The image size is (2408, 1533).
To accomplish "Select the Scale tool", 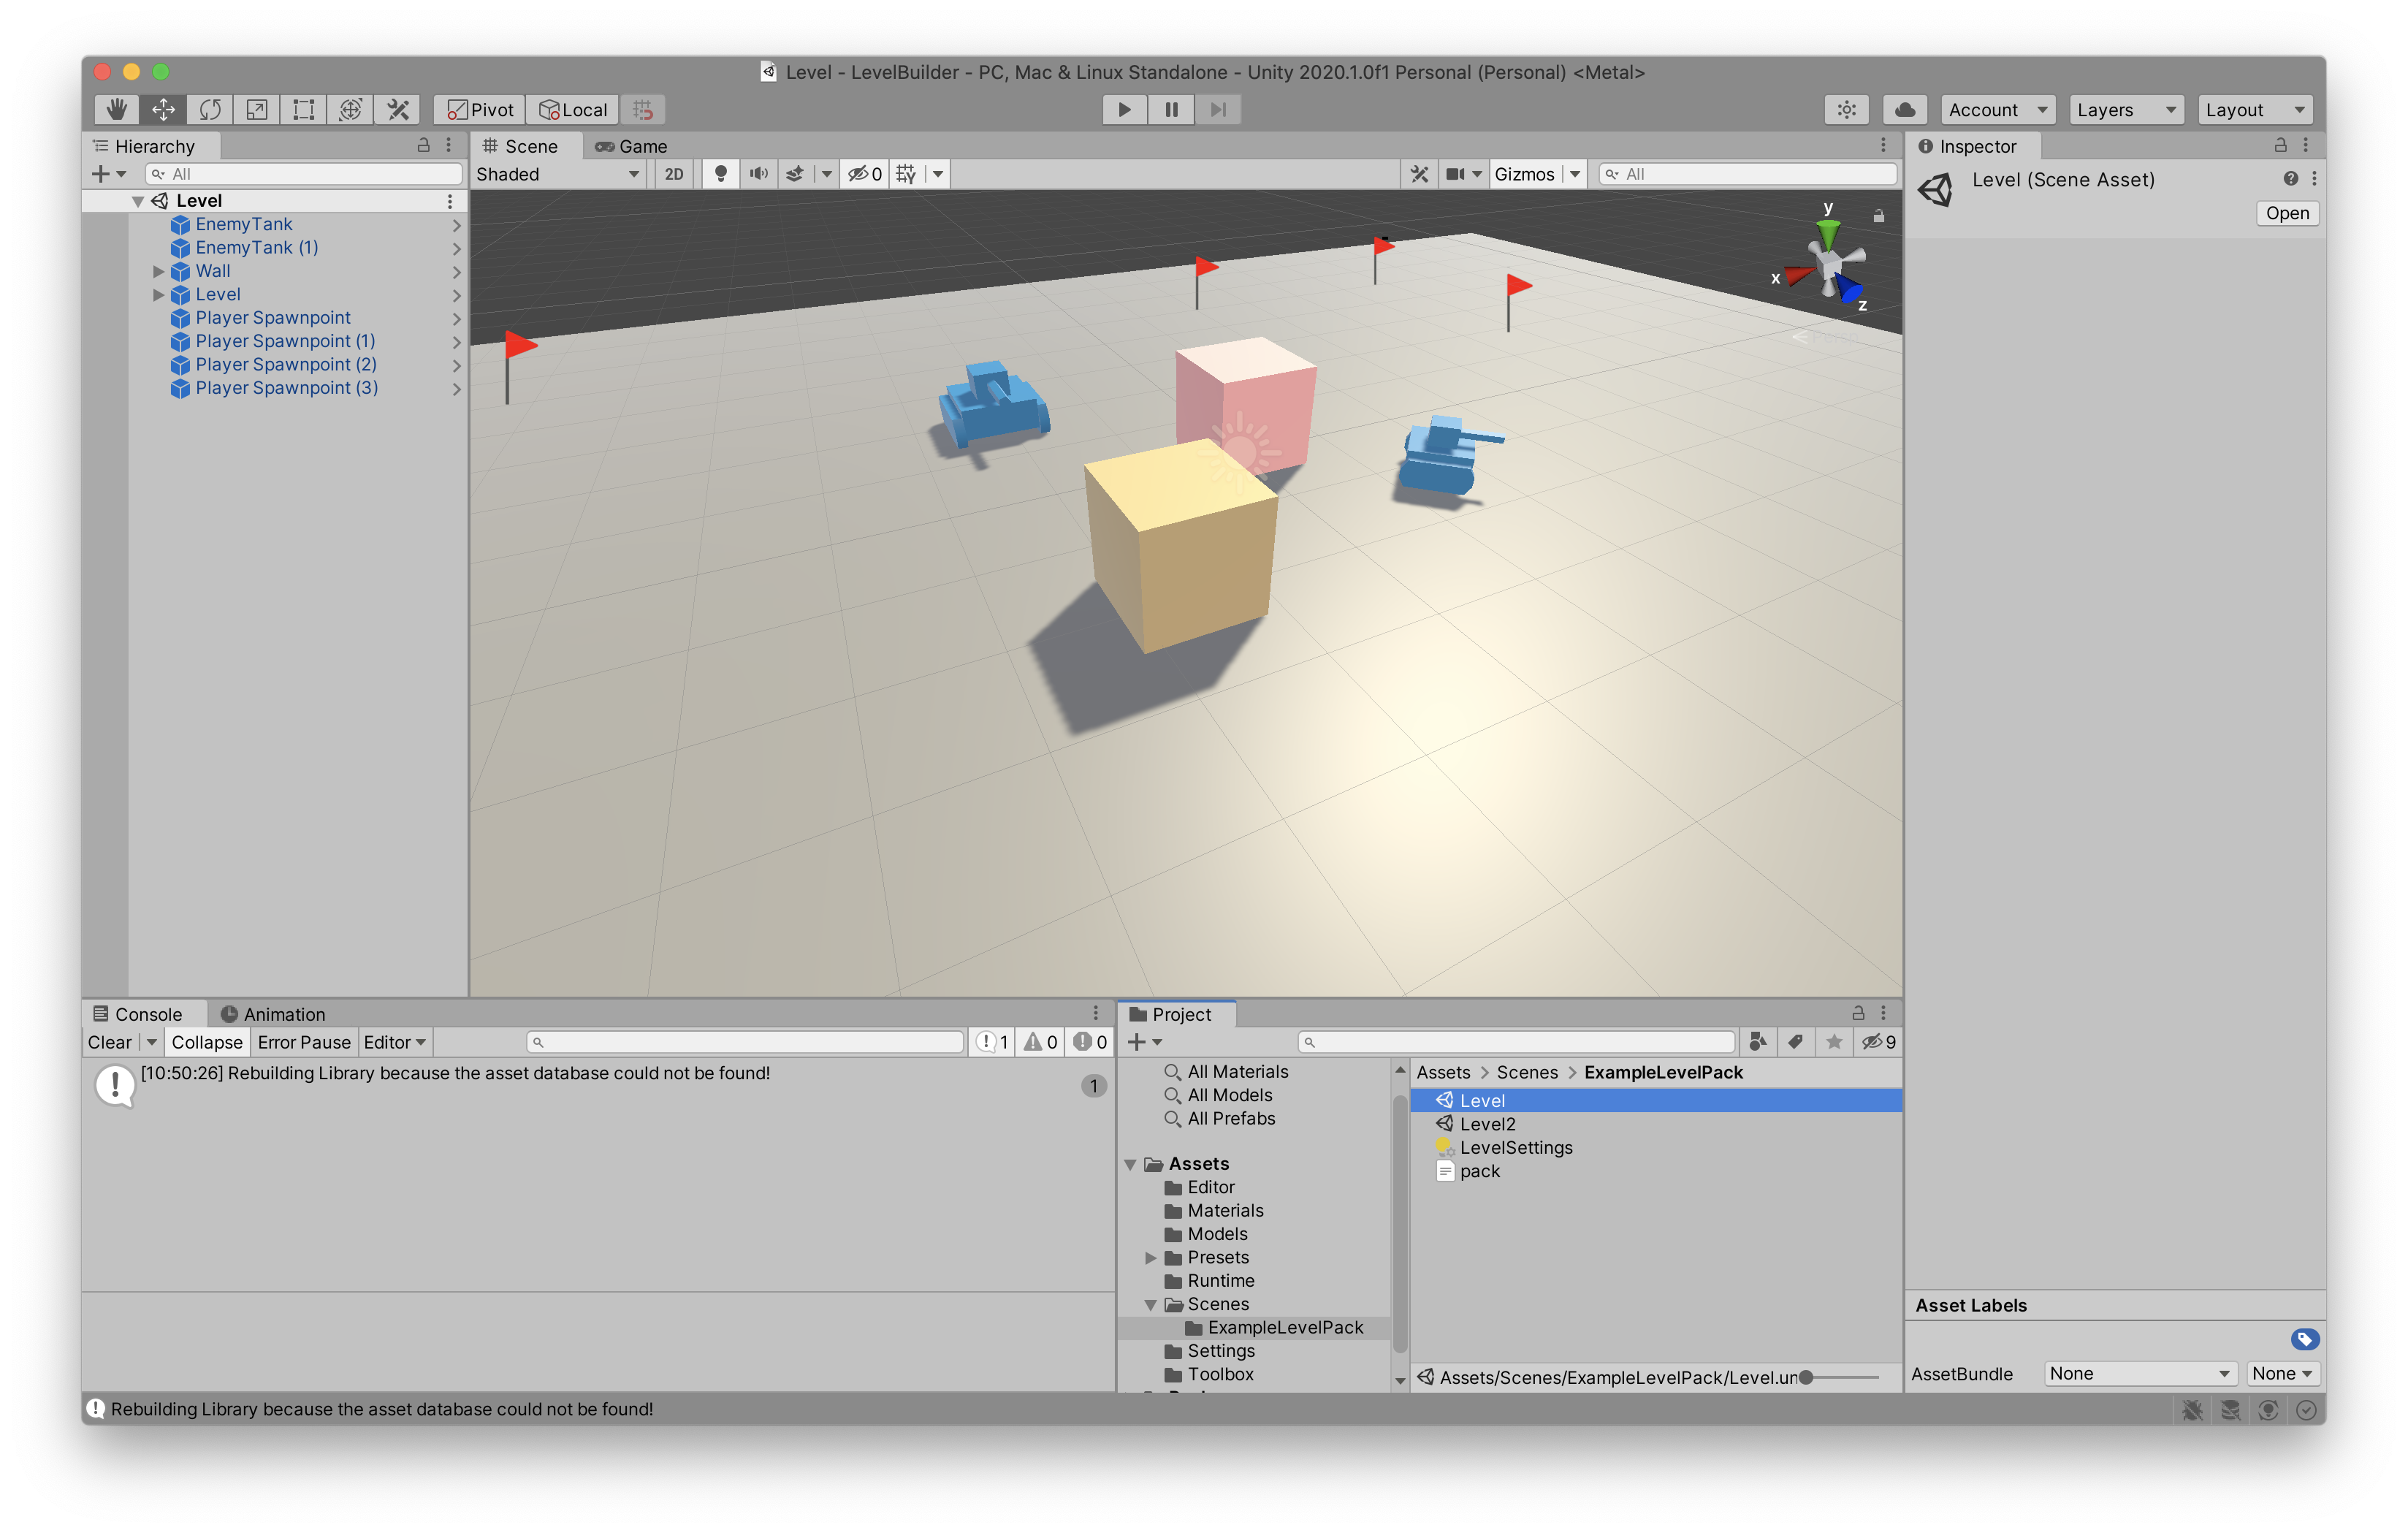I will (x=257, y=109).
